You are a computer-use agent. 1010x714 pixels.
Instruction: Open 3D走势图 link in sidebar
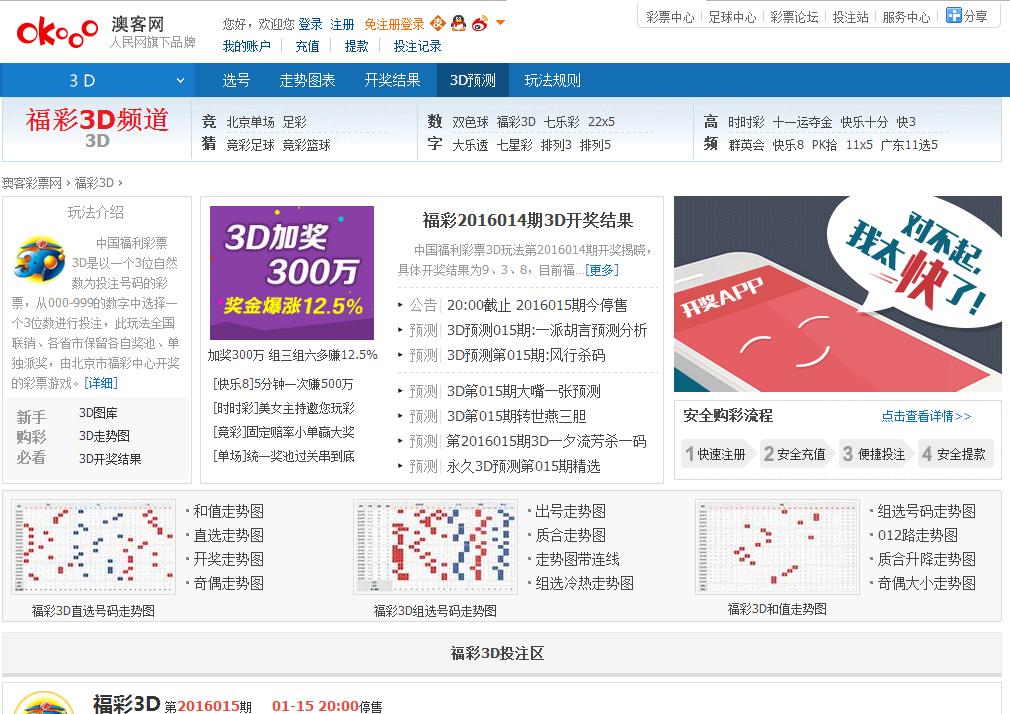pos(104,436)
